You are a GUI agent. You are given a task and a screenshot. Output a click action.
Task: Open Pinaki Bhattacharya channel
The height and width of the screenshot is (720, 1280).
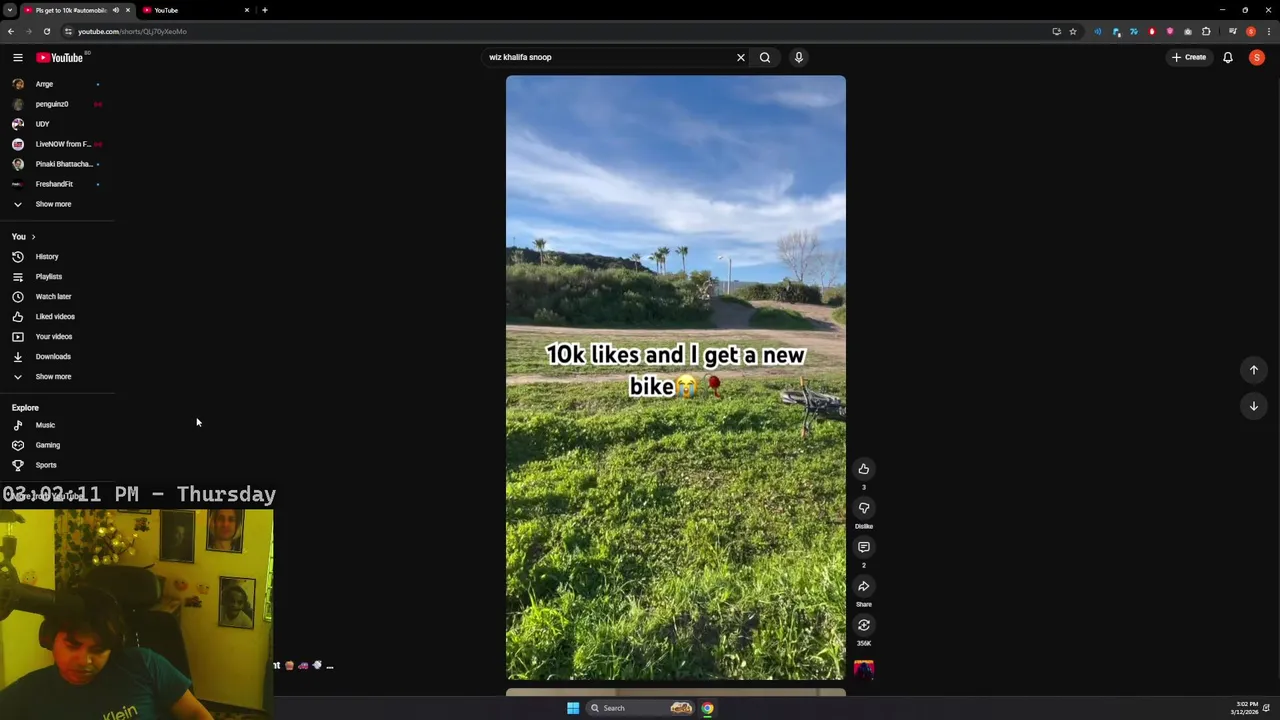pyautogui.click(x=57, y=164)
